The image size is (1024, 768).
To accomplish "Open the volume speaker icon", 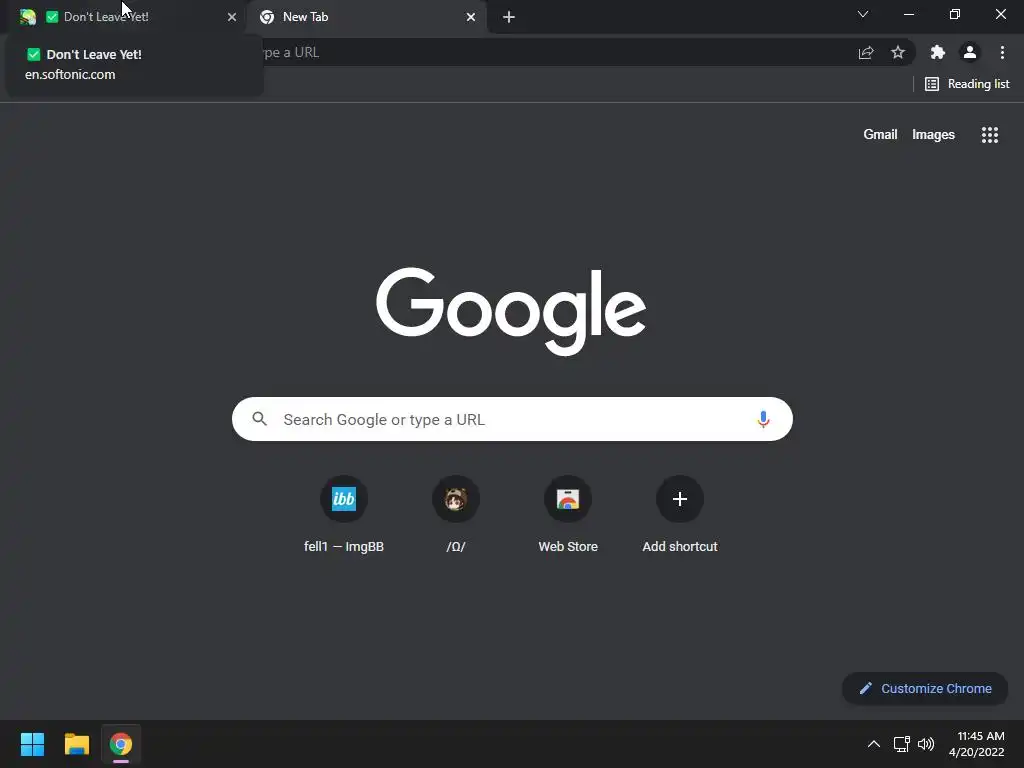I will 926,744.
